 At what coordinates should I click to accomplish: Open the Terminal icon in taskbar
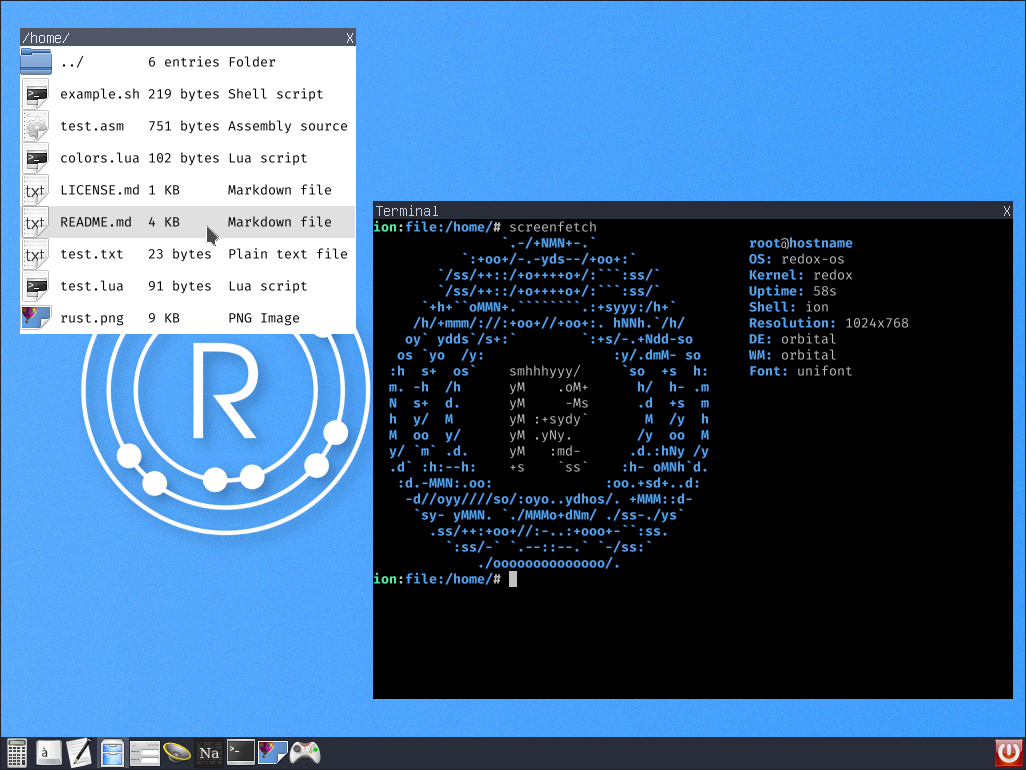pos(241,752)
